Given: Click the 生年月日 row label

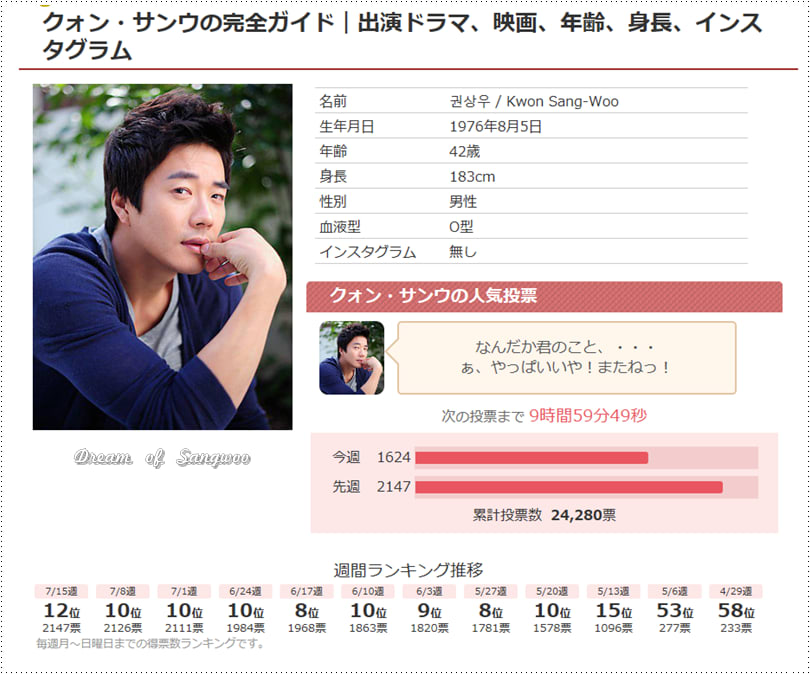Looking at the screenshot, I should click(346, 127).
